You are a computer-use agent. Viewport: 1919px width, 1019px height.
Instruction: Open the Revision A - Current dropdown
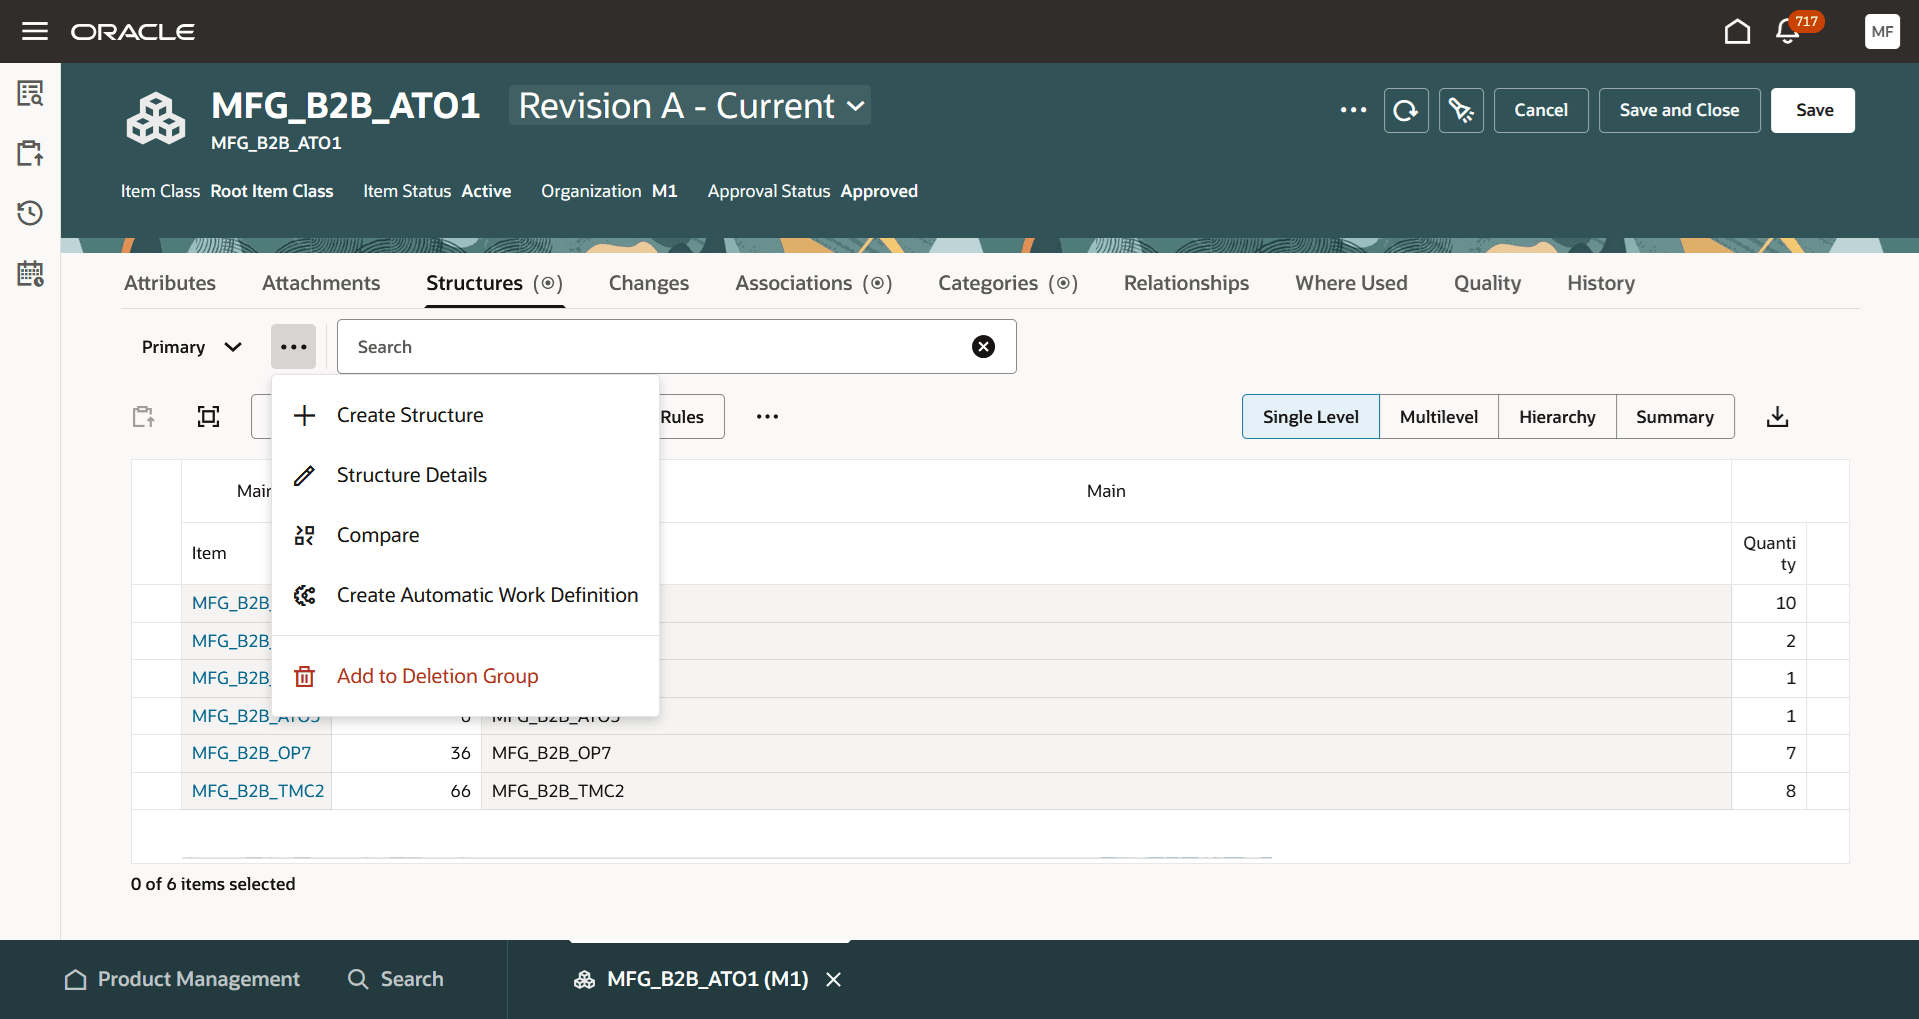[690, 106]
